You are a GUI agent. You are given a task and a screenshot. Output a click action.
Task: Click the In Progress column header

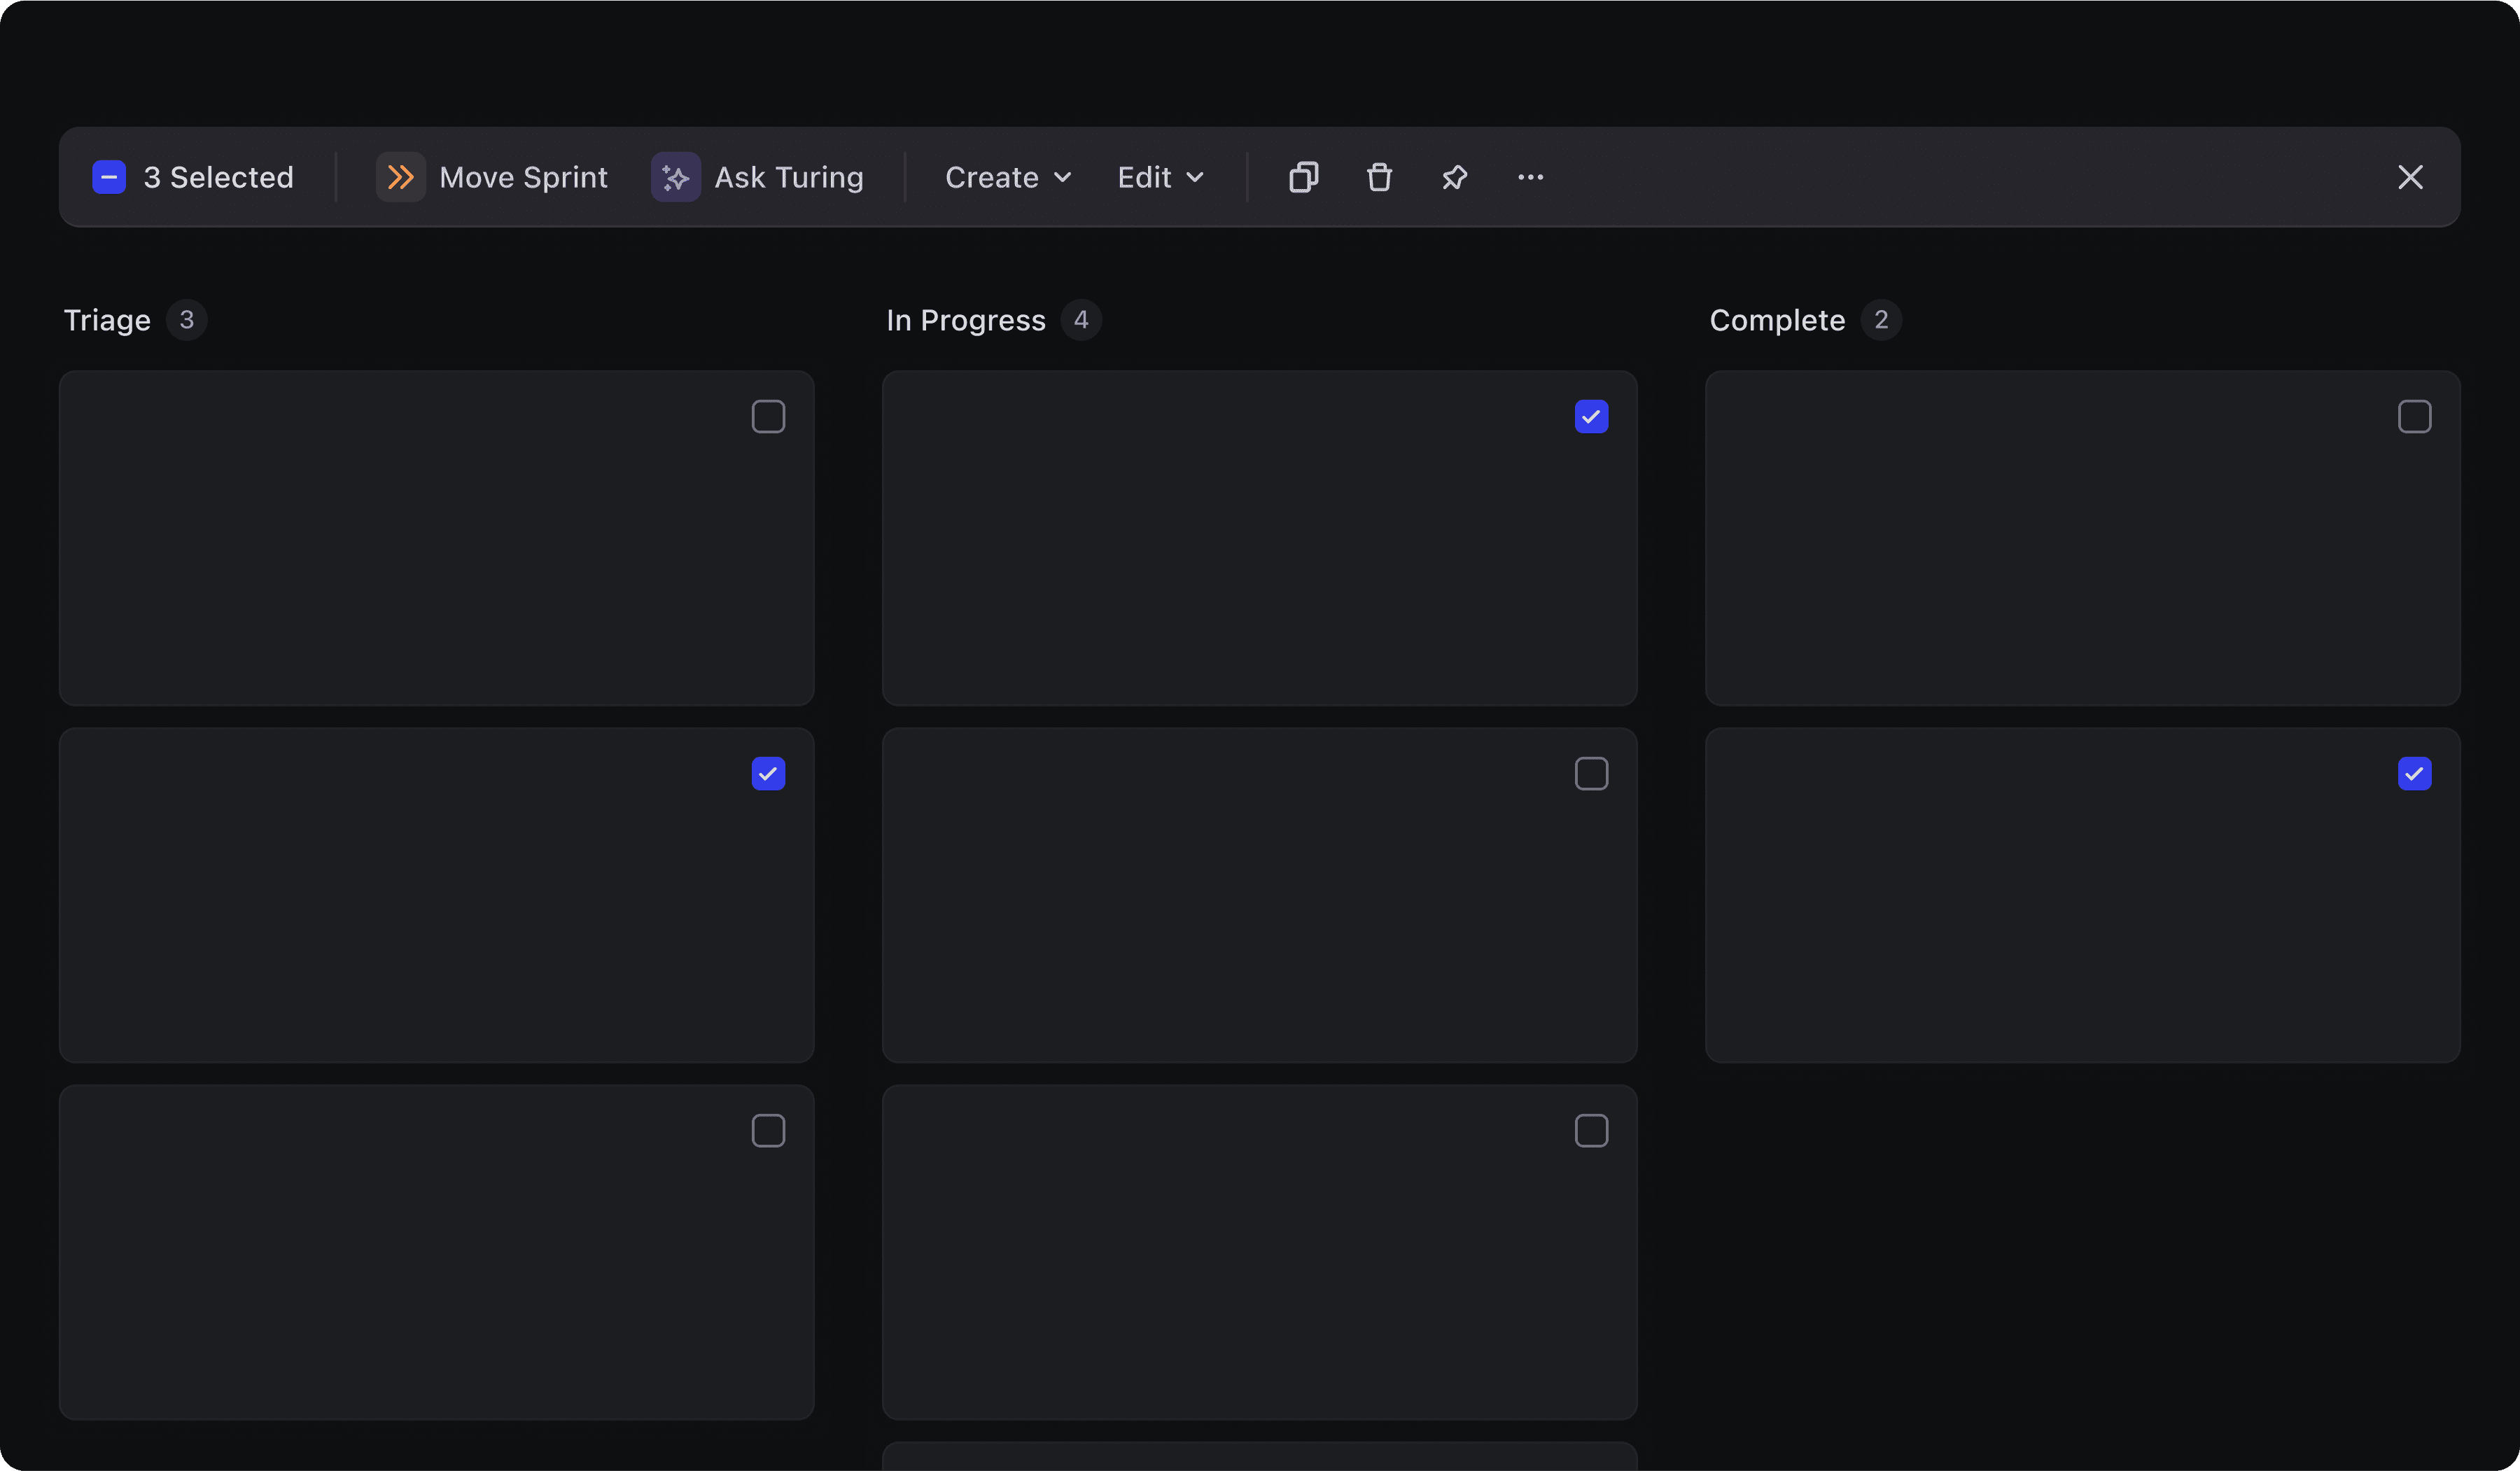965,320
